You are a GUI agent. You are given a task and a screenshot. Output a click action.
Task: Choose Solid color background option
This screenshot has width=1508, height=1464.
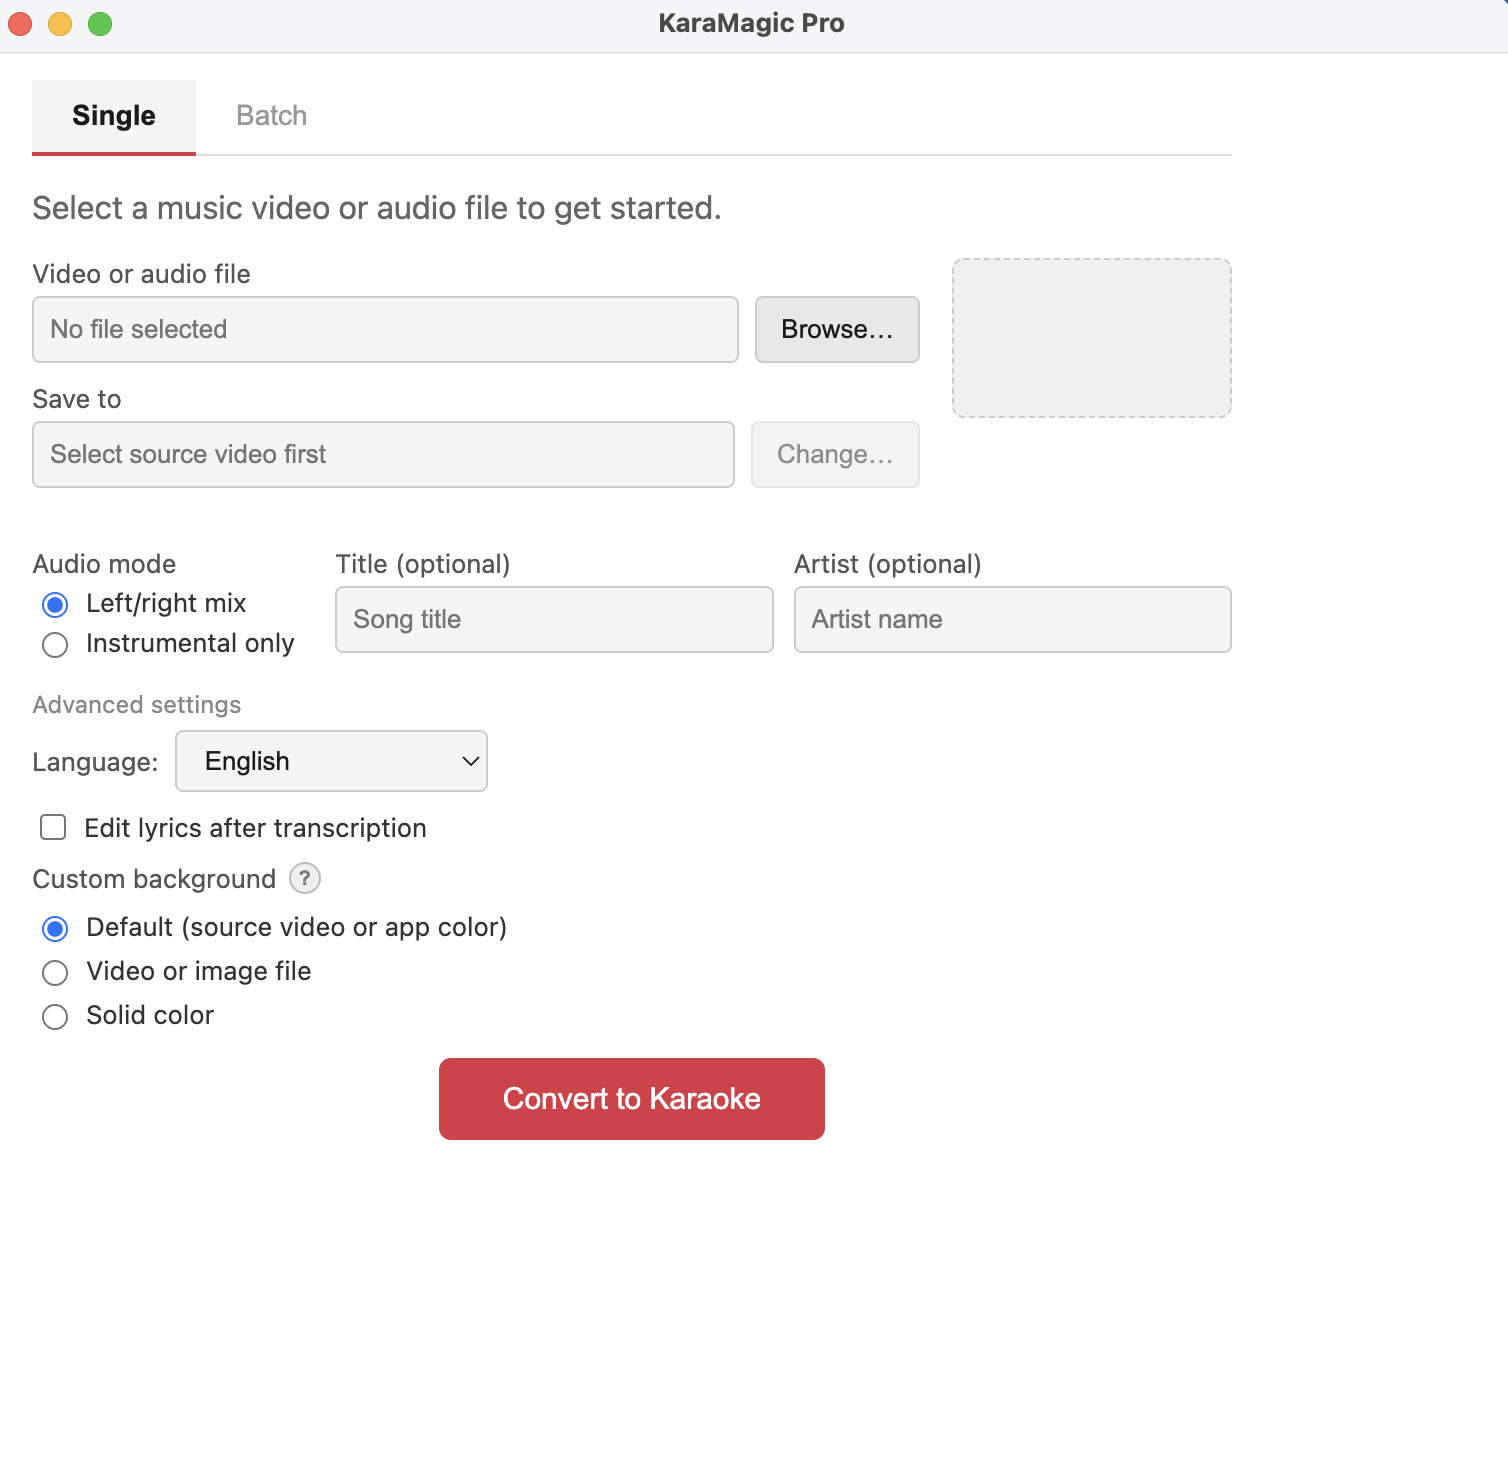tap(55, 1017)
